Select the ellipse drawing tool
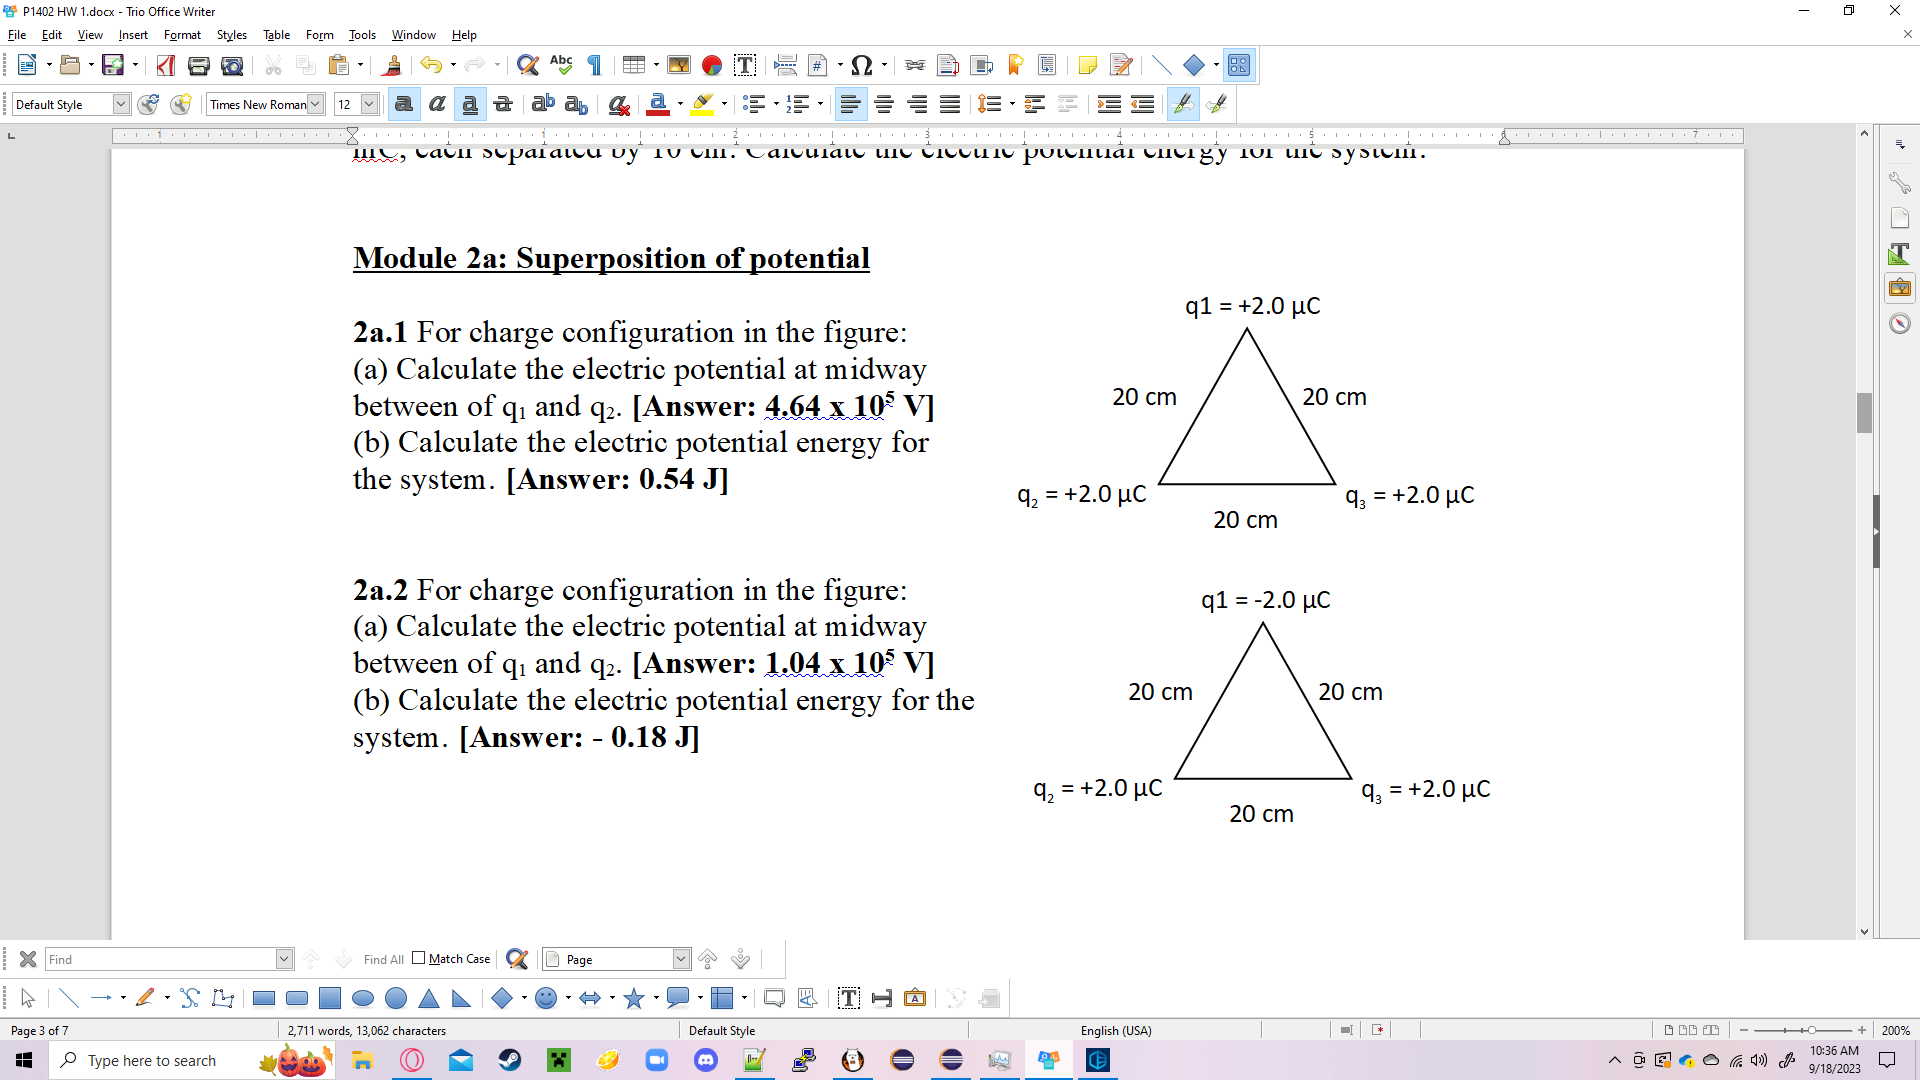Image resolution: width=1920 pixels, height=1080 pixels. tap(363, 998)
